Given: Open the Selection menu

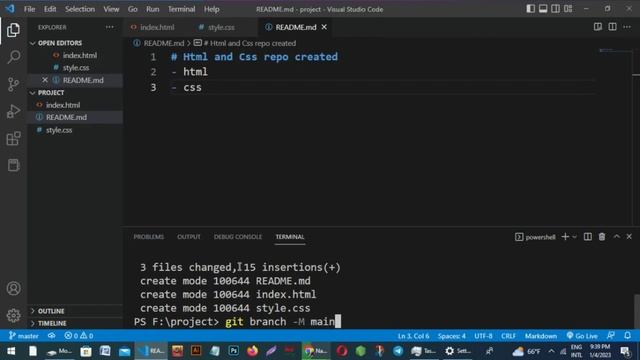Looking at the screenshot, I should point(80,9).
